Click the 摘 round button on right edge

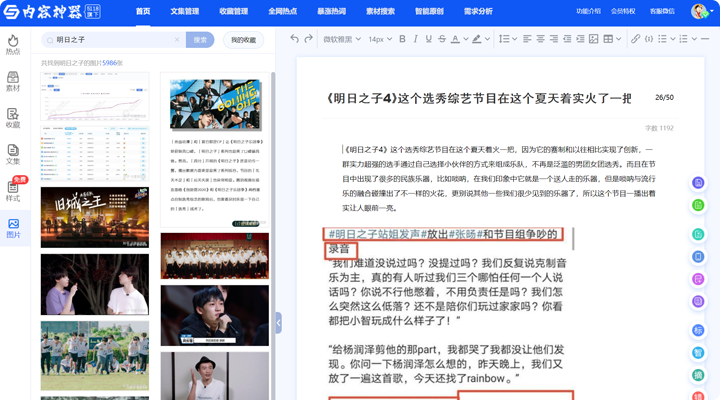click(698, 375)
